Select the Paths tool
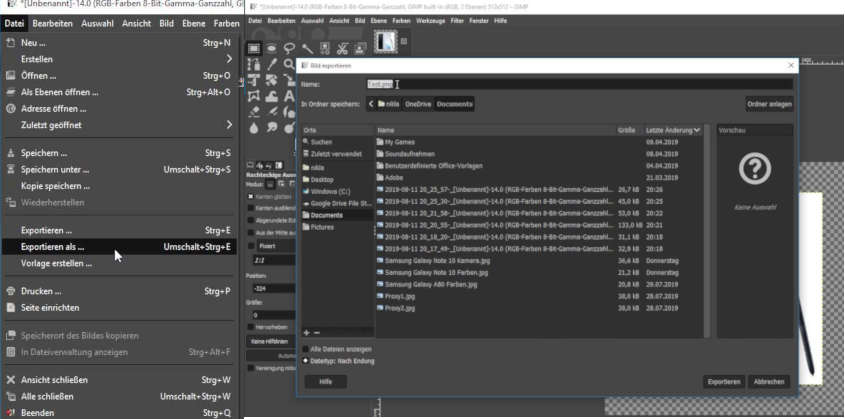The height and width of the screenshot is (419, 845). coord(254,65)
